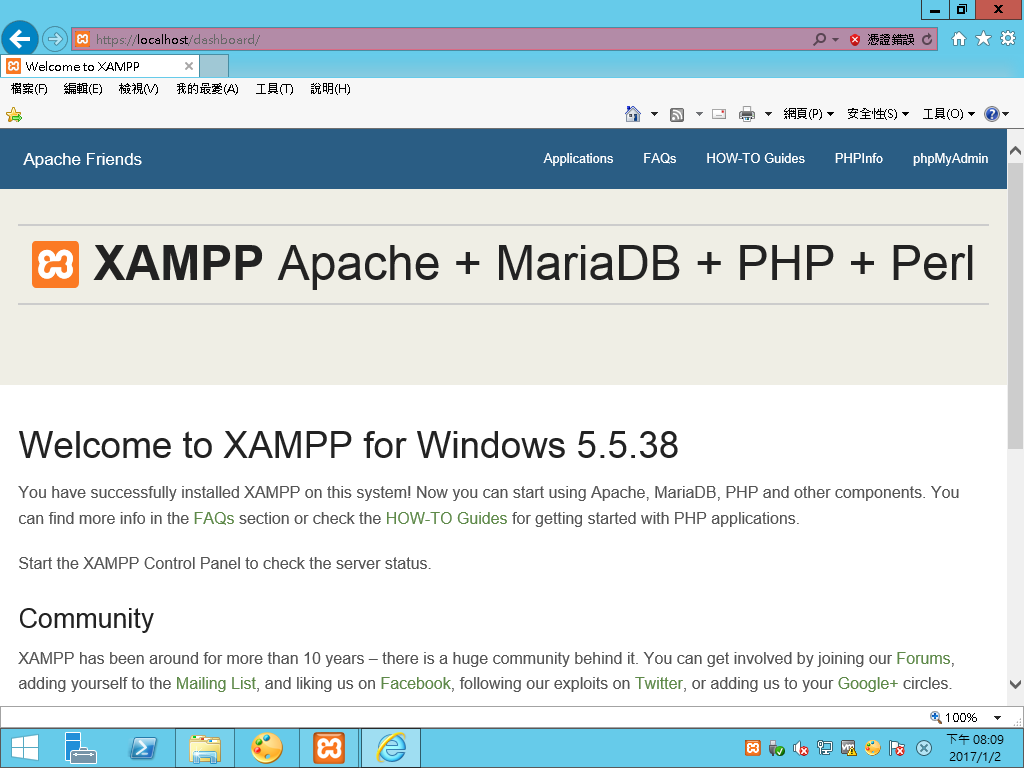Open XAMPP Control Panel from the taskbar

(x=329, y=748)
